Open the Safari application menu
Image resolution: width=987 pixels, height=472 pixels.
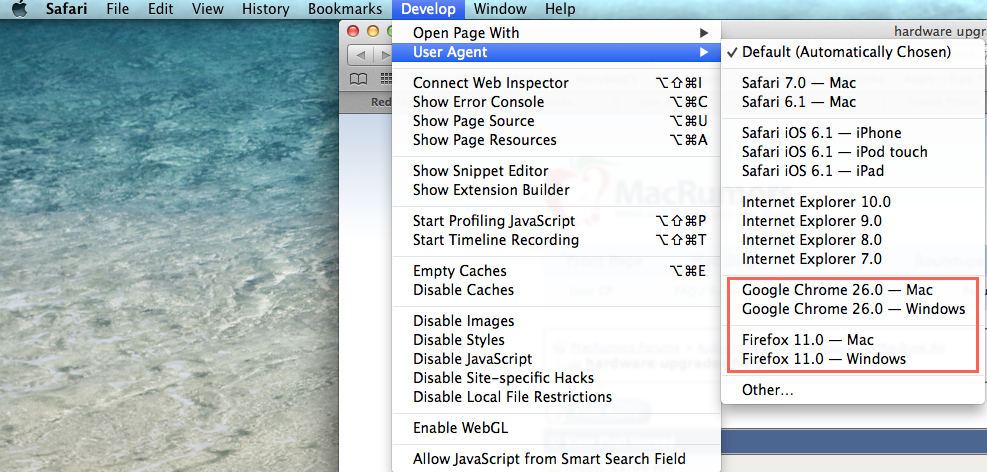pyautogui.click(x=66, y=9)
